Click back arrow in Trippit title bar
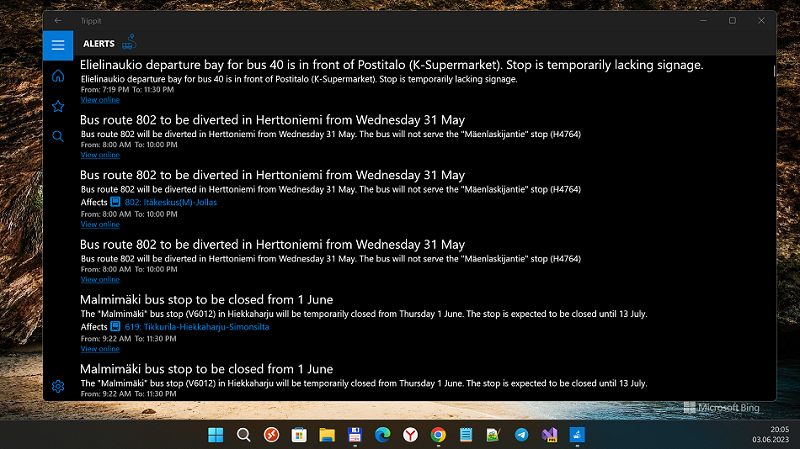800x449 pixels. pyautogui.click(x=58, y=20)
